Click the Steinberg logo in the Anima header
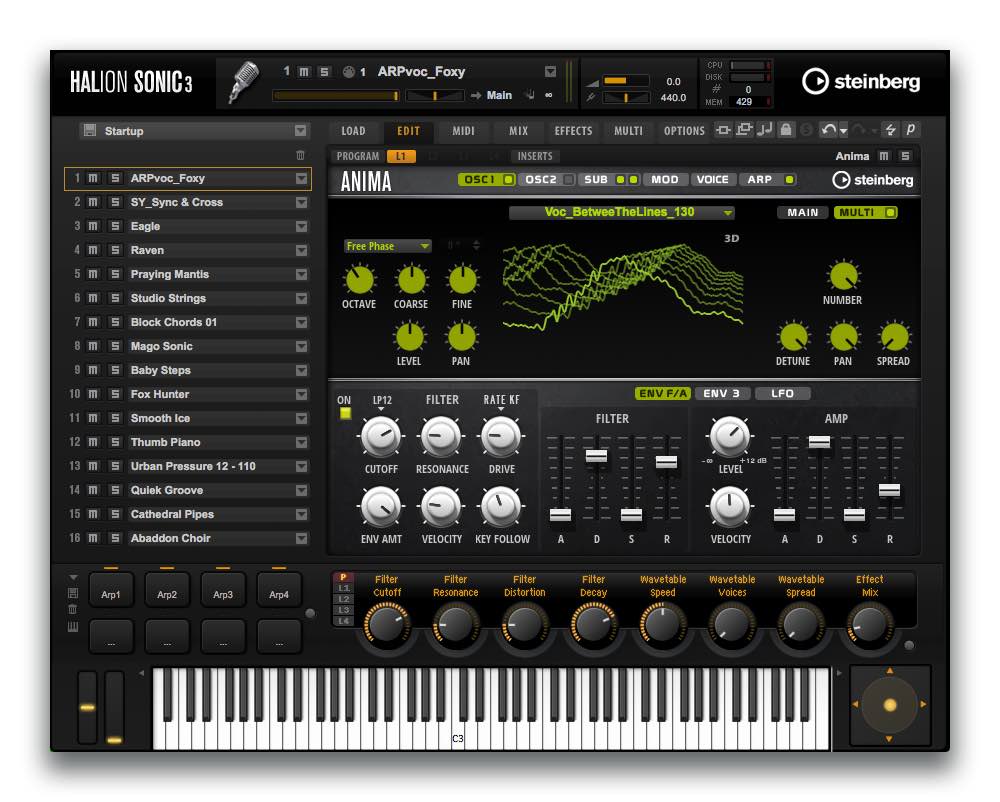The width and height of the screenshot is (1000, 802). click(x=872, y=180)
